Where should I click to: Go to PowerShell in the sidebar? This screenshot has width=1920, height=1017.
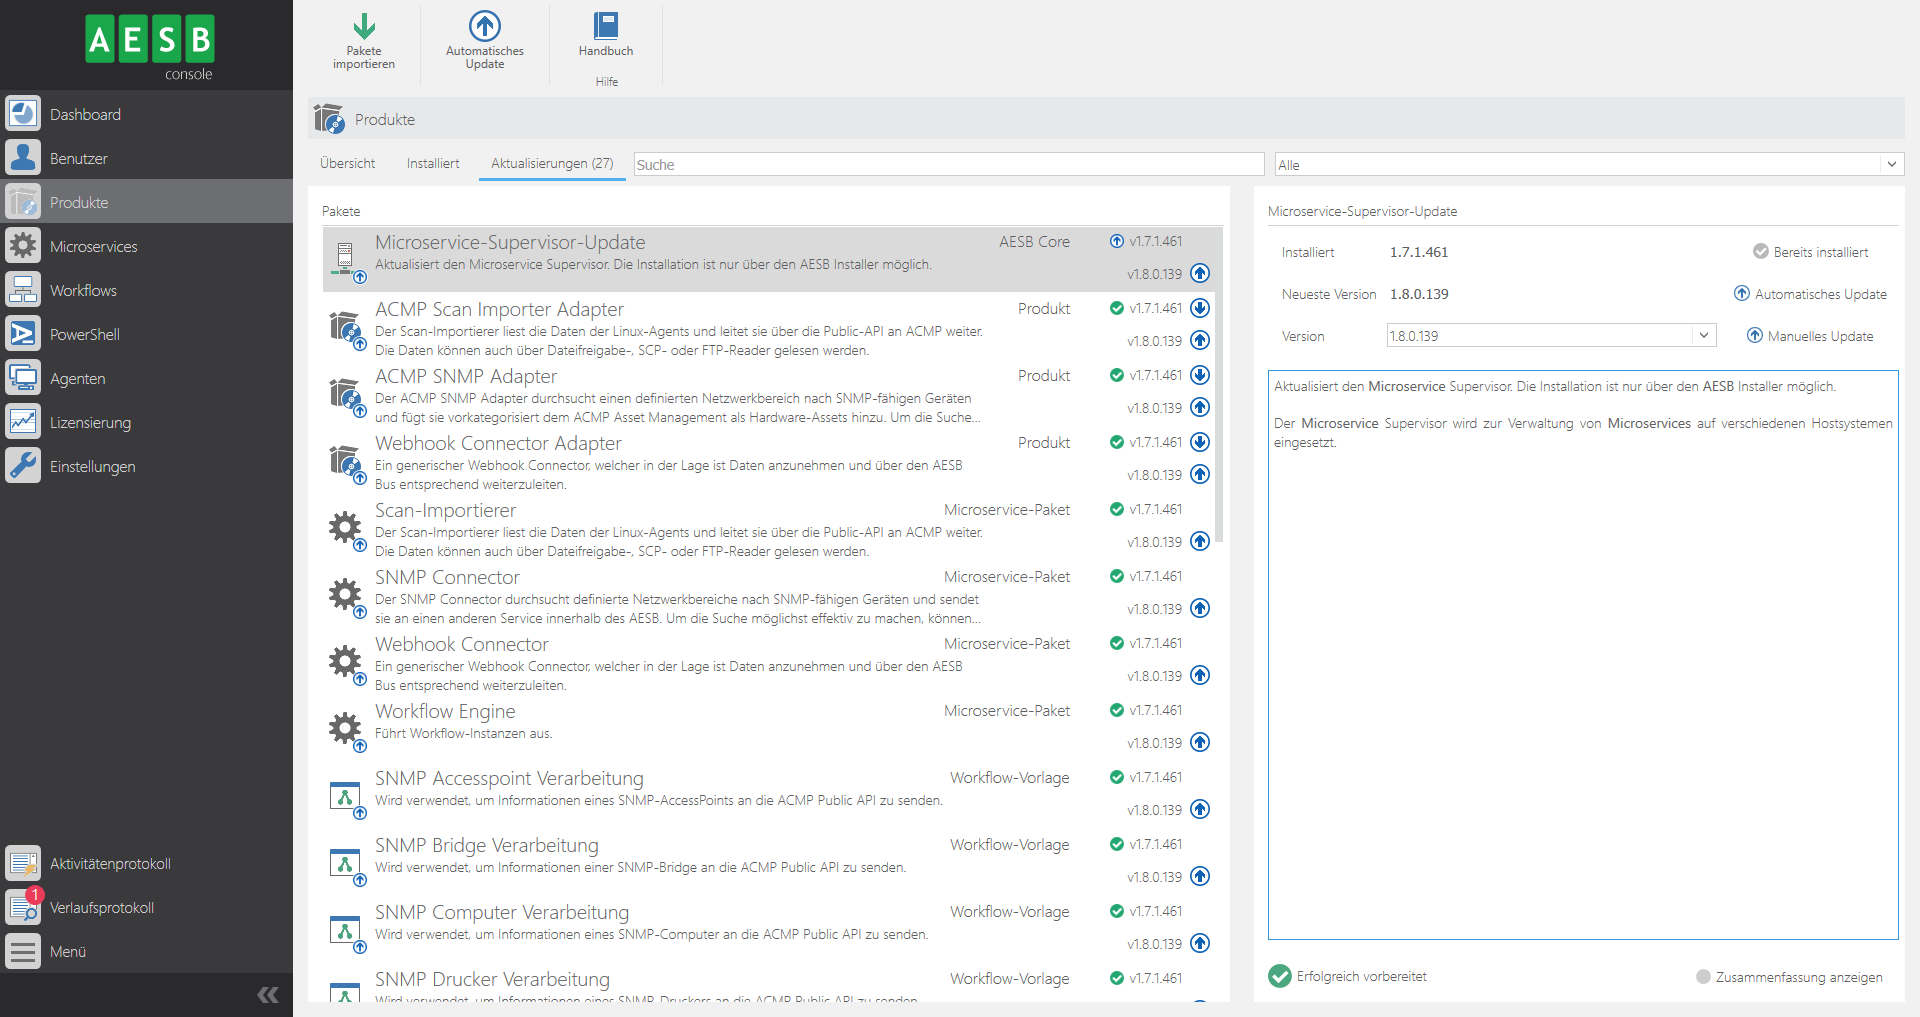pos(84,335)
